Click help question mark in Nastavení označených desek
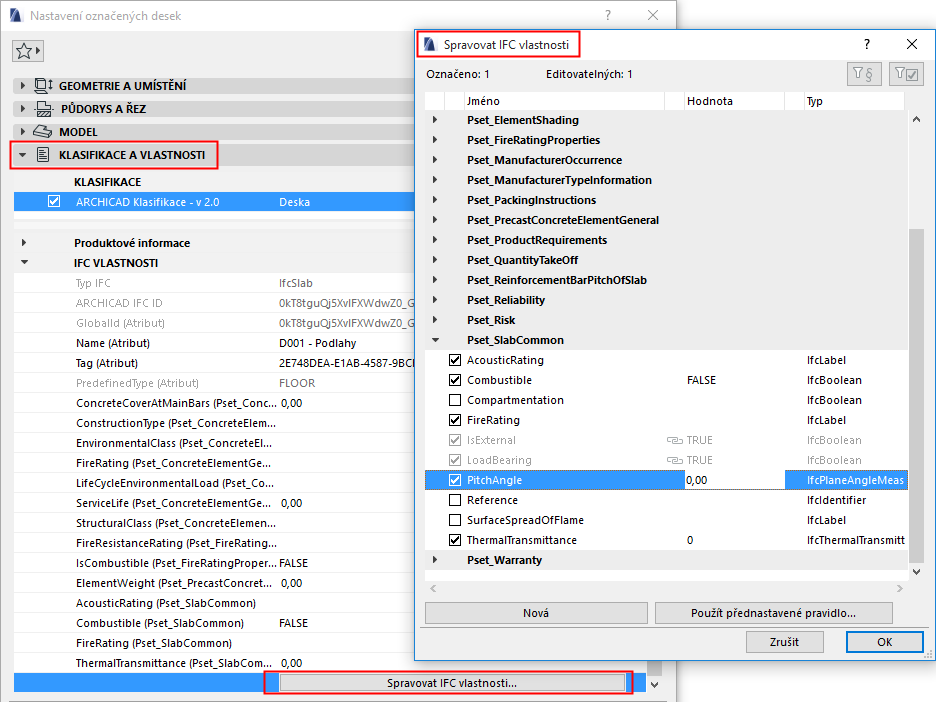The width and height of the screenshot is (936, 702). tap(608, 15)
